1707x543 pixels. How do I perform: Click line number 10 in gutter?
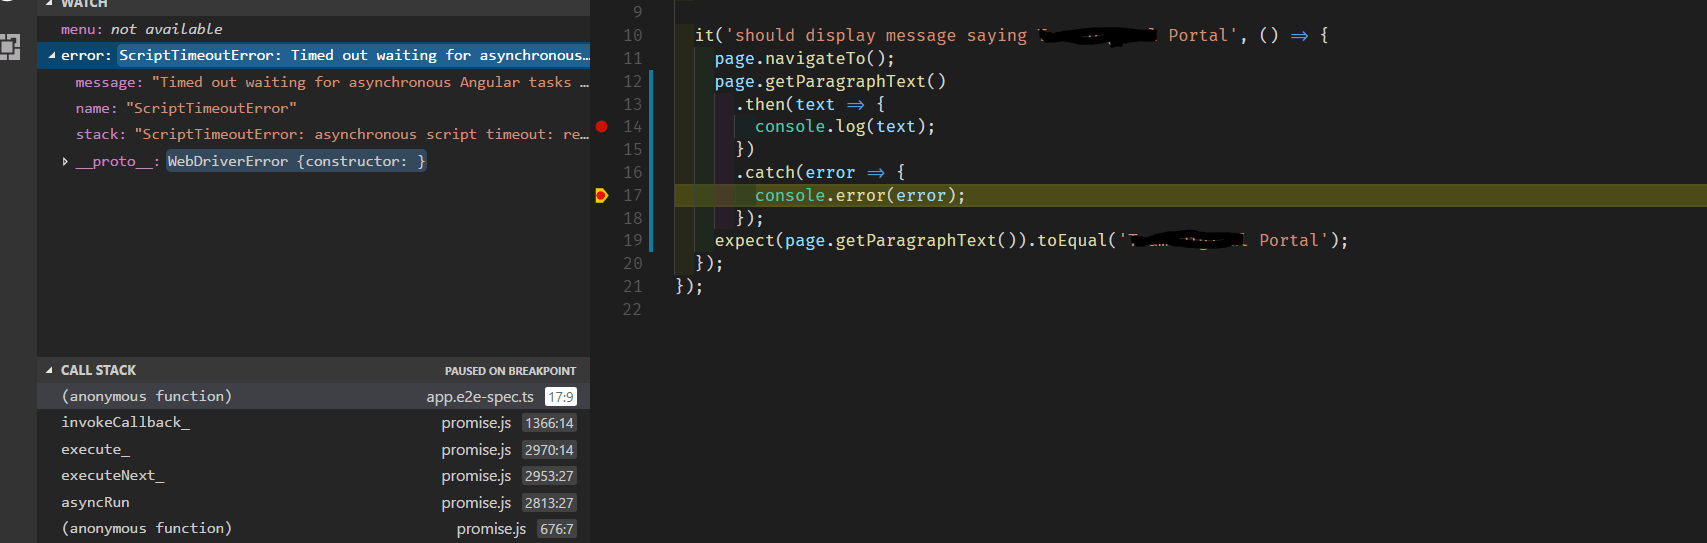click(633, 35)
